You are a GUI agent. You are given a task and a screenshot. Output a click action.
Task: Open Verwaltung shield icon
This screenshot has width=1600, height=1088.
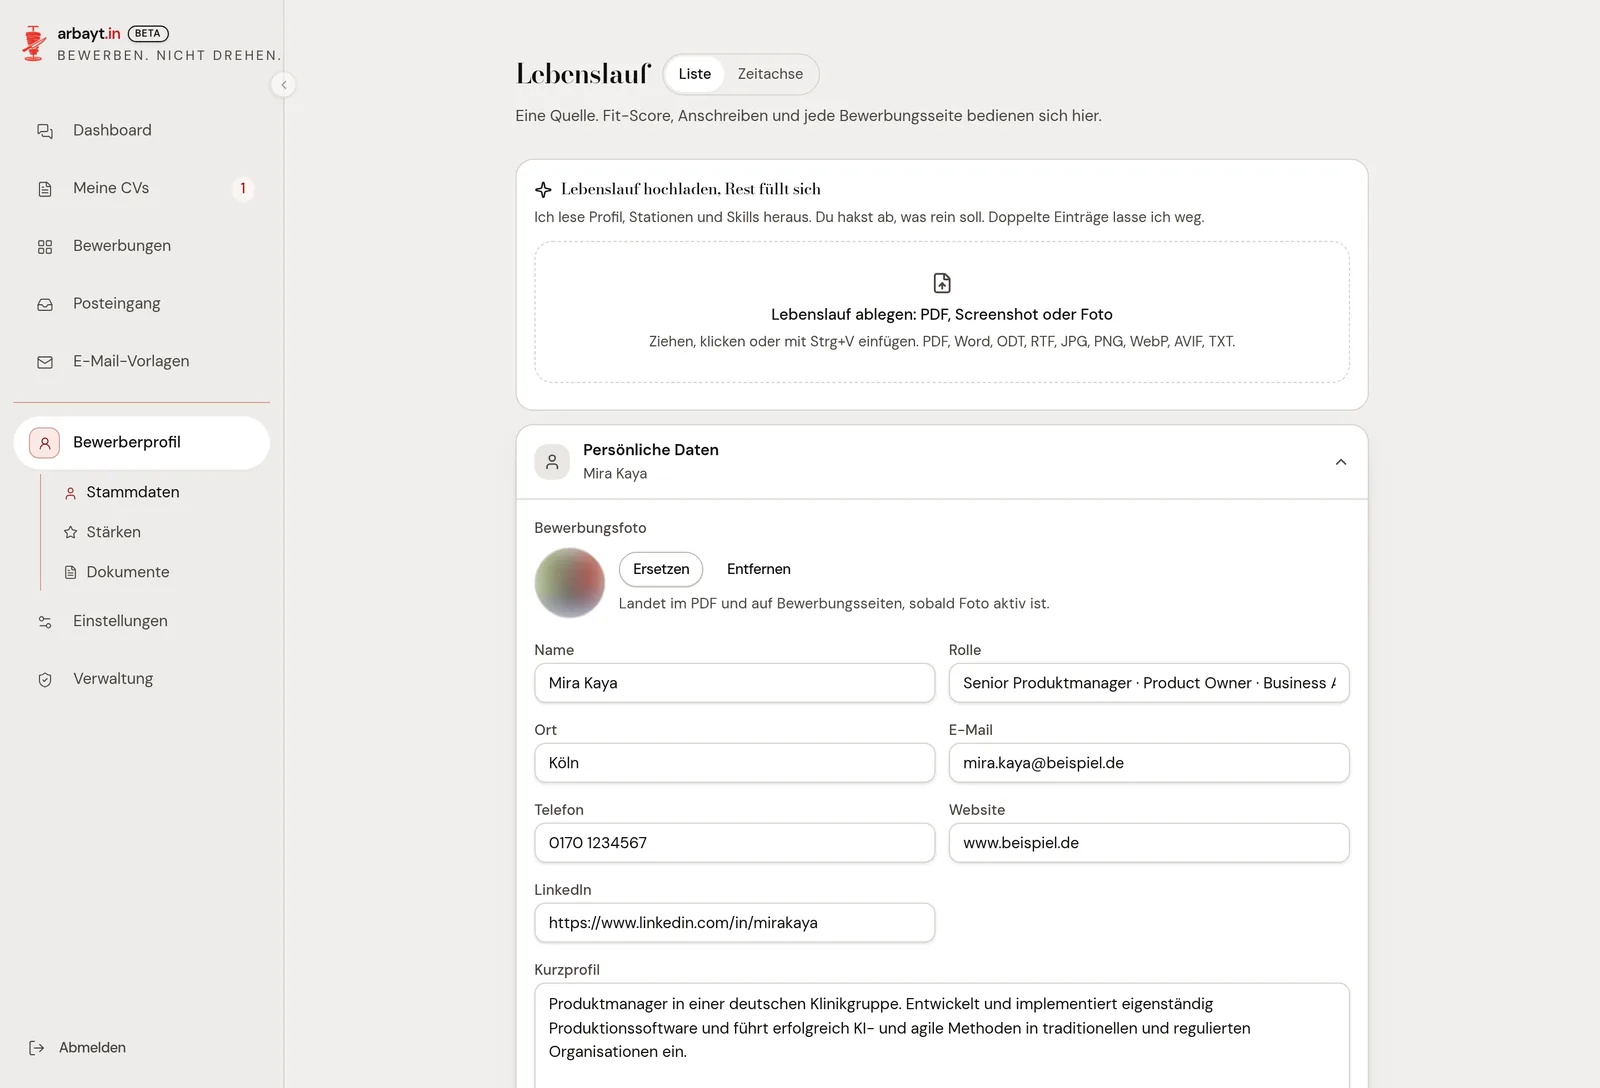click(x=45, y=680)
